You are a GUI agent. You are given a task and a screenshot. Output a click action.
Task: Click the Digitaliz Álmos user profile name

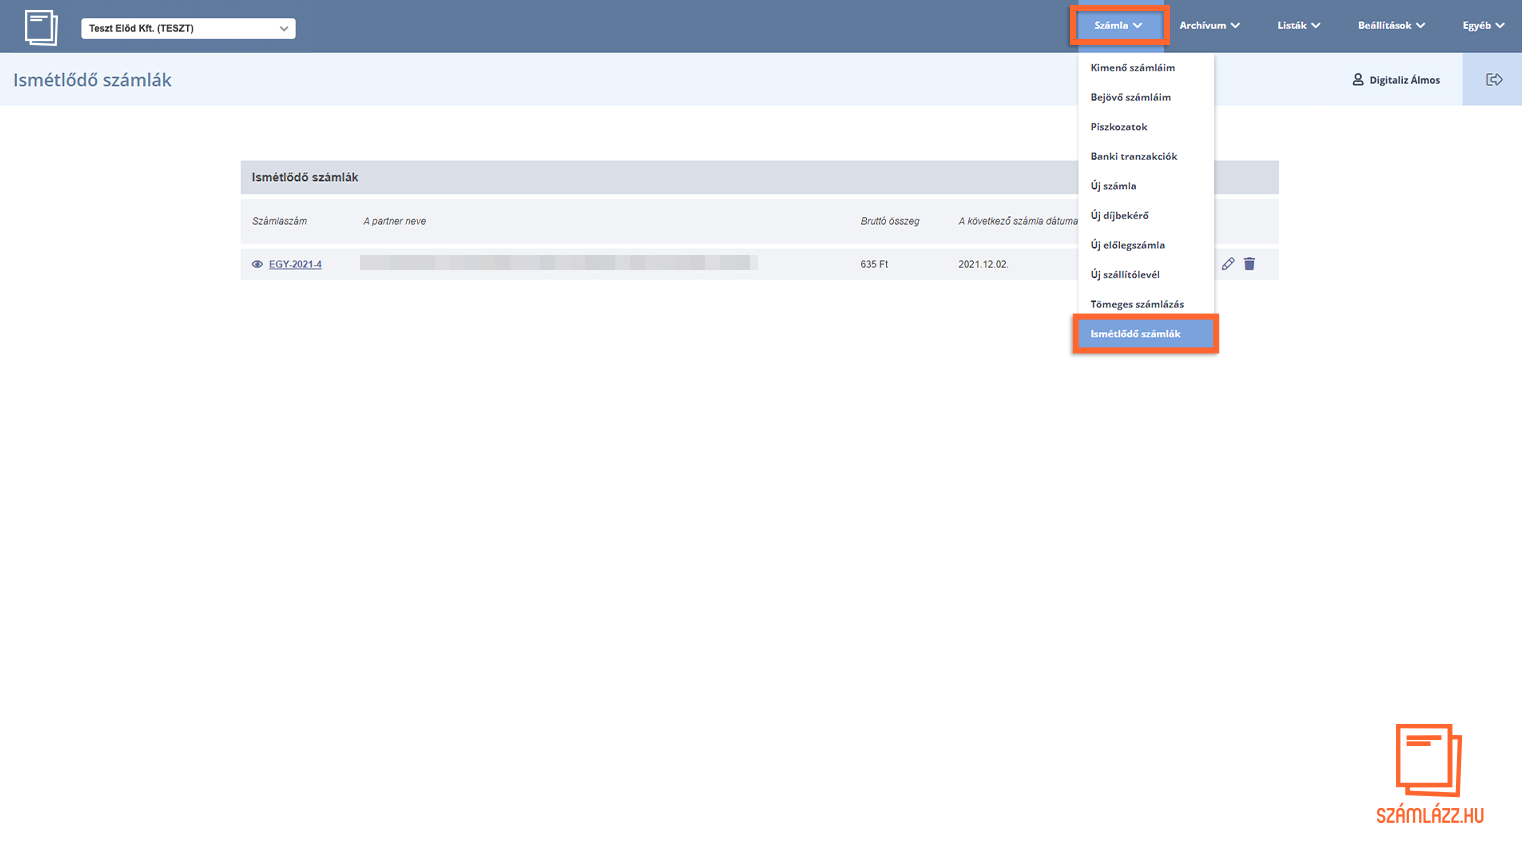[x=1404, y=80]
